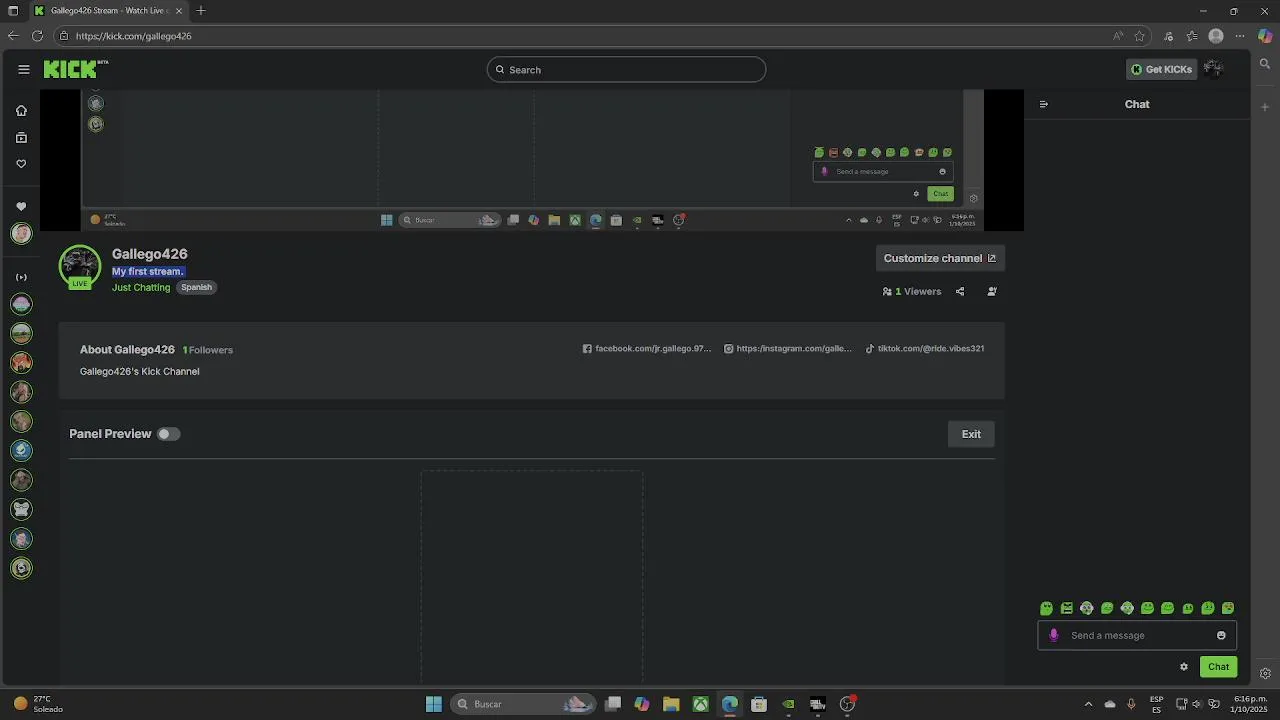This screenshot has width=1280, height=720.
Task: Click the Kick logo
Action: 71,69
